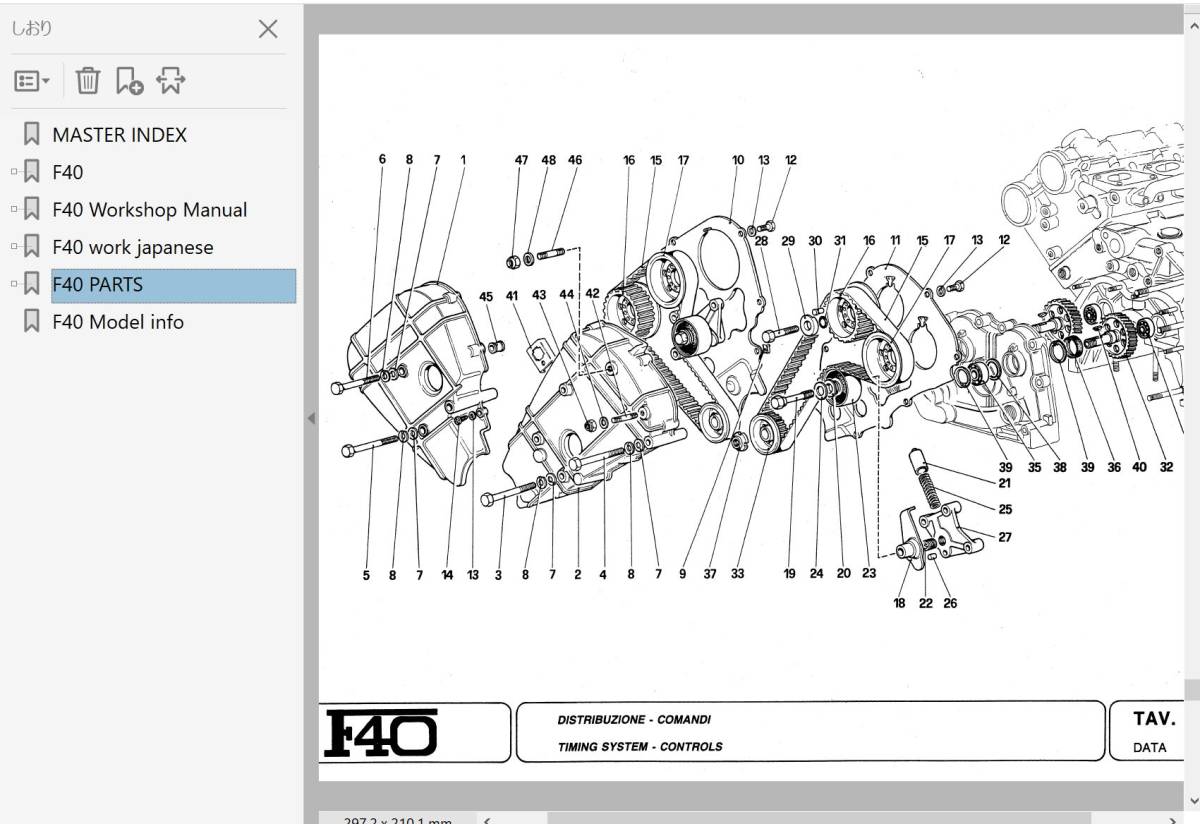The height and width of the screenshot is (824, 1200).
Task: Collapse the side panel with the left arrow handle
Action: (x=310, y=418)
